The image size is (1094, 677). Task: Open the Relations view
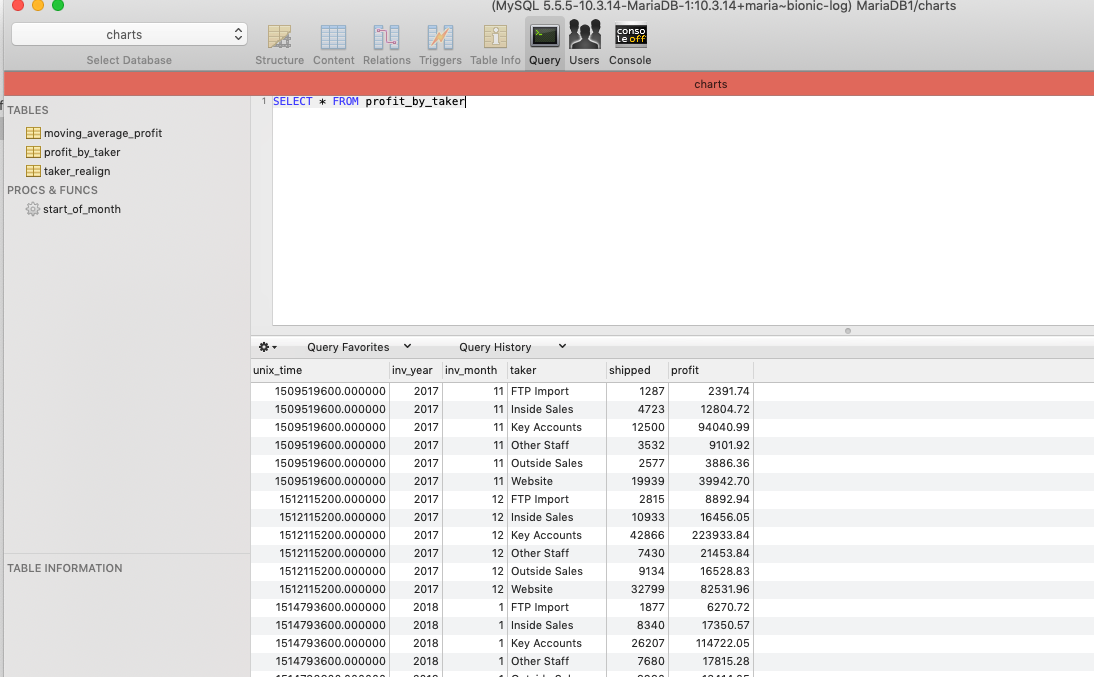[386, 40]
